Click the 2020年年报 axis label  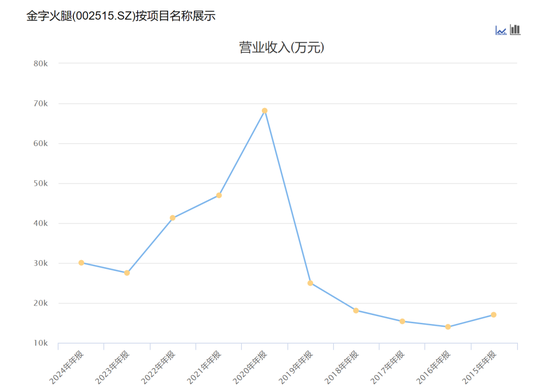(x=250, y=367)
